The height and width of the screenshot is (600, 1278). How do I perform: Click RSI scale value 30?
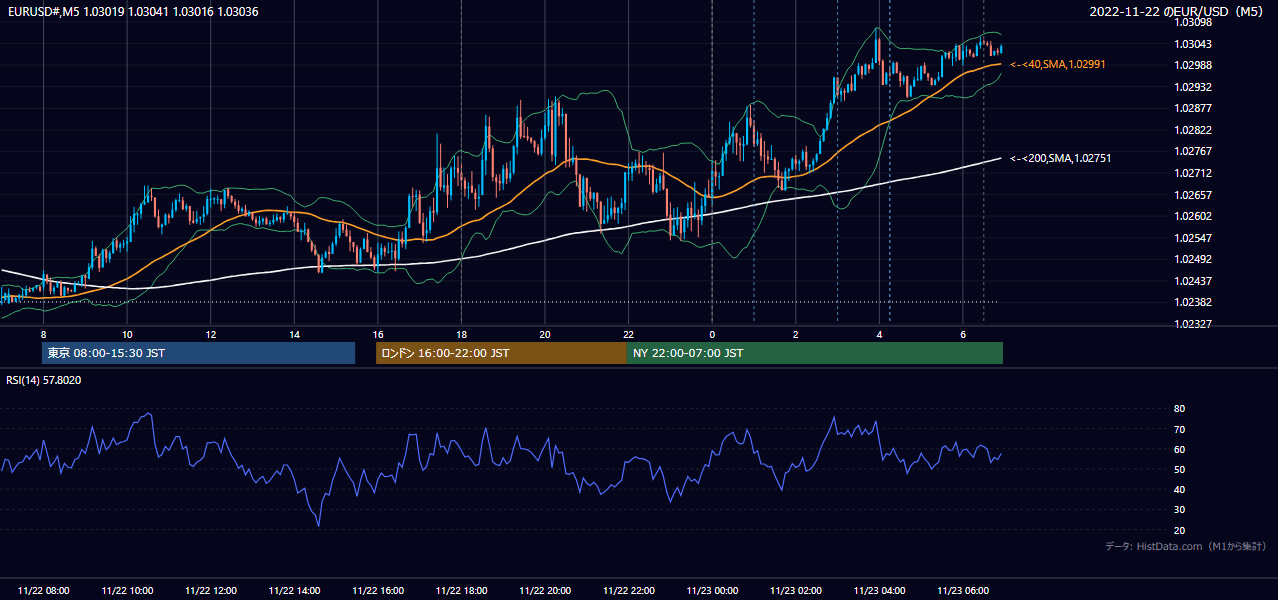1180,510
